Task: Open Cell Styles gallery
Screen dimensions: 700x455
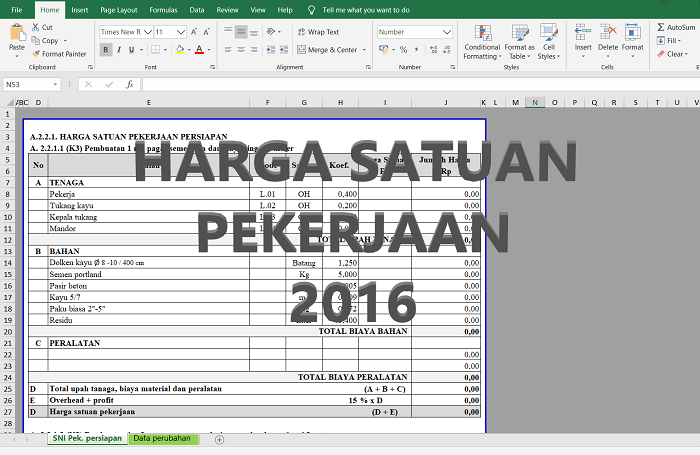Action: (x=549, y=42)
